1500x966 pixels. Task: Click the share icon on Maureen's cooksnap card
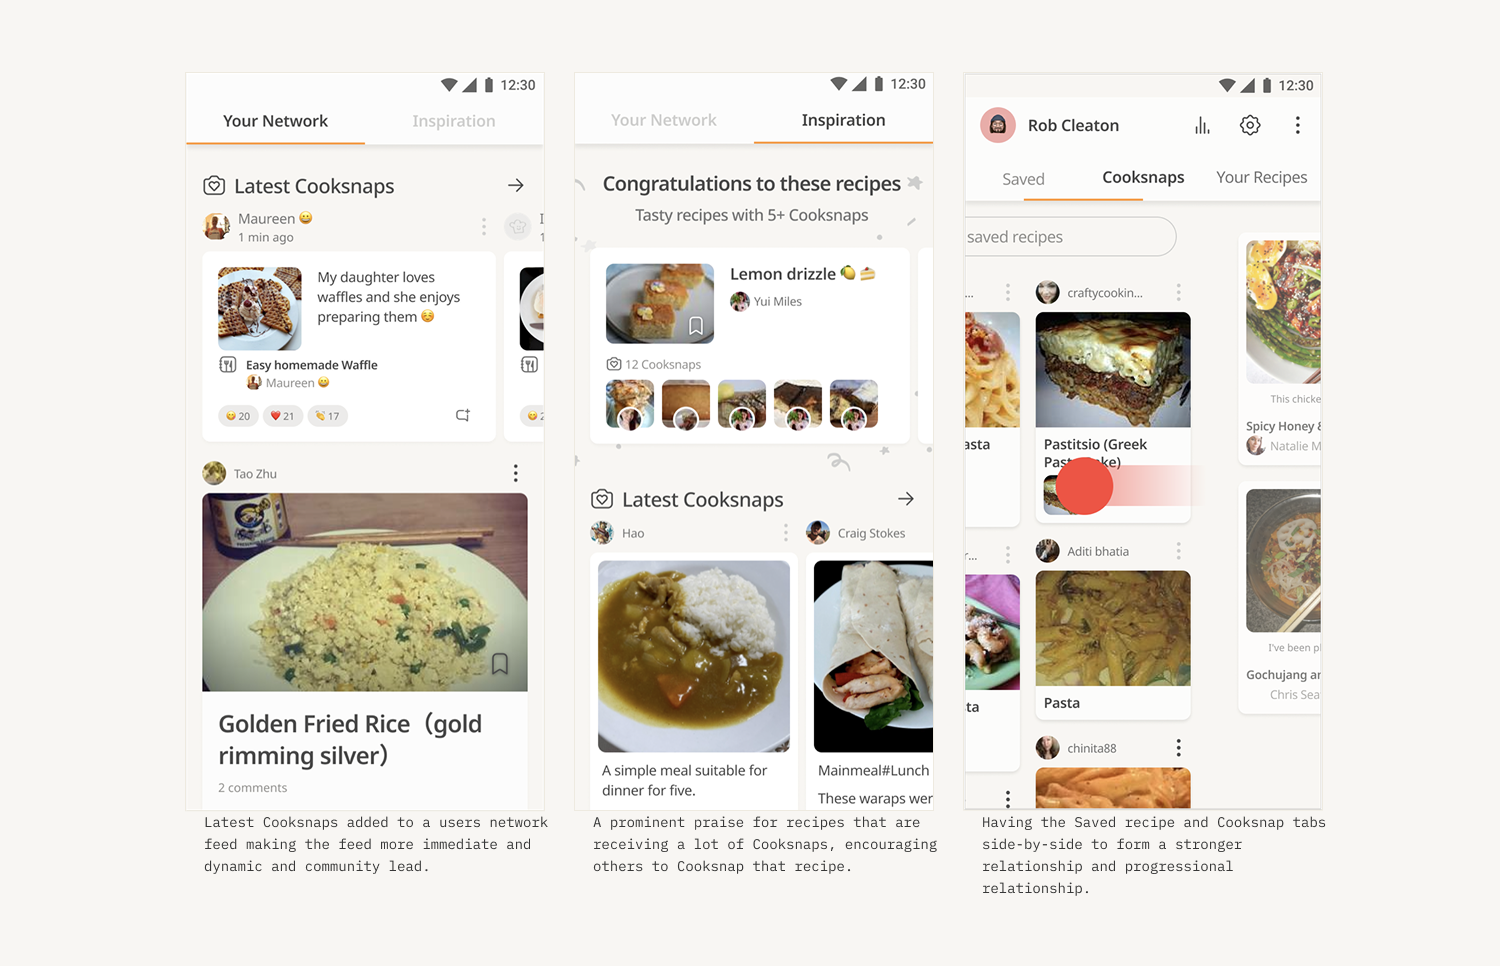pyautogui.click(x=463, y=415)
